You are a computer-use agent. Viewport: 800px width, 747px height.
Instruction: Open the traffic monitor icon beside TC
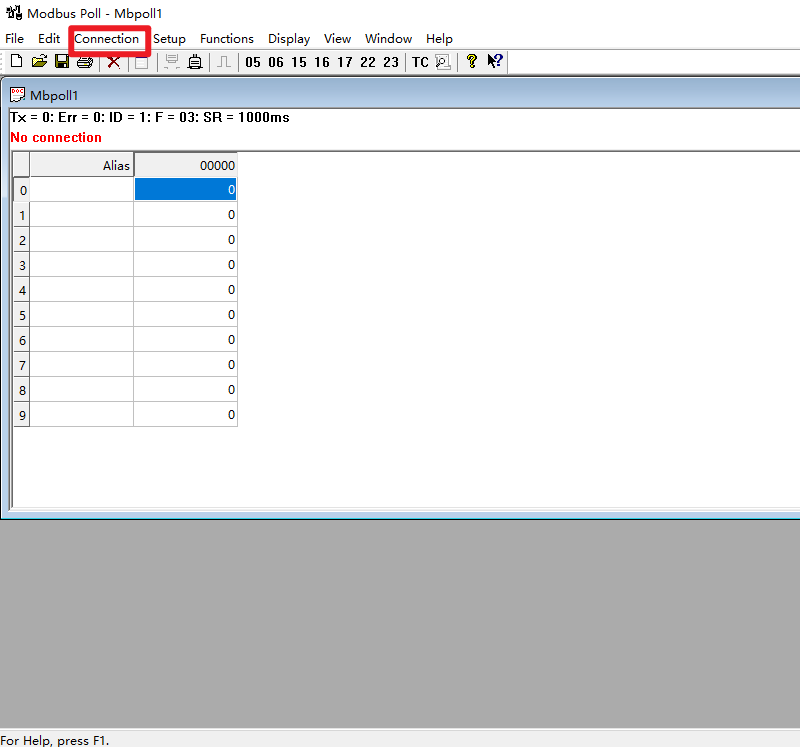[x=443, y=62]
